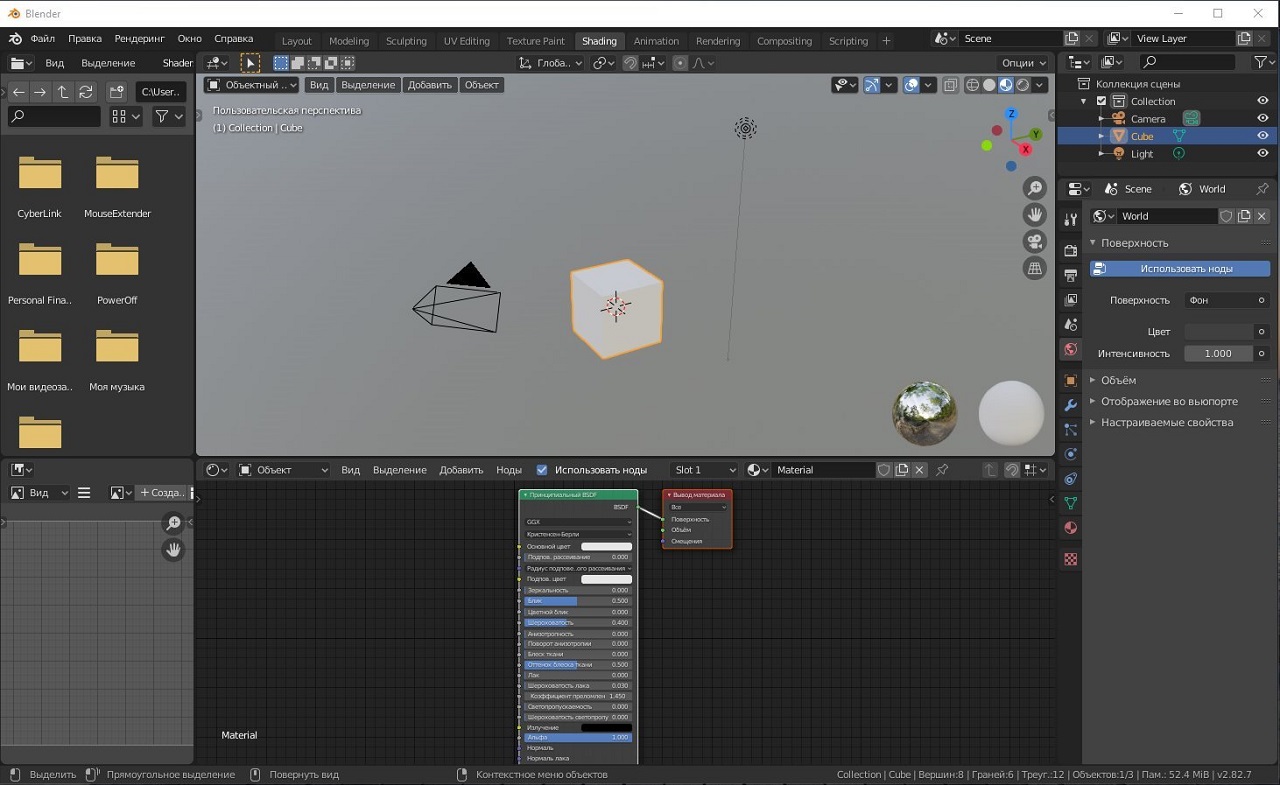Open the Рендеринг menu
The height and width of the screenshot is (785, 1280).
coord(139,38)
